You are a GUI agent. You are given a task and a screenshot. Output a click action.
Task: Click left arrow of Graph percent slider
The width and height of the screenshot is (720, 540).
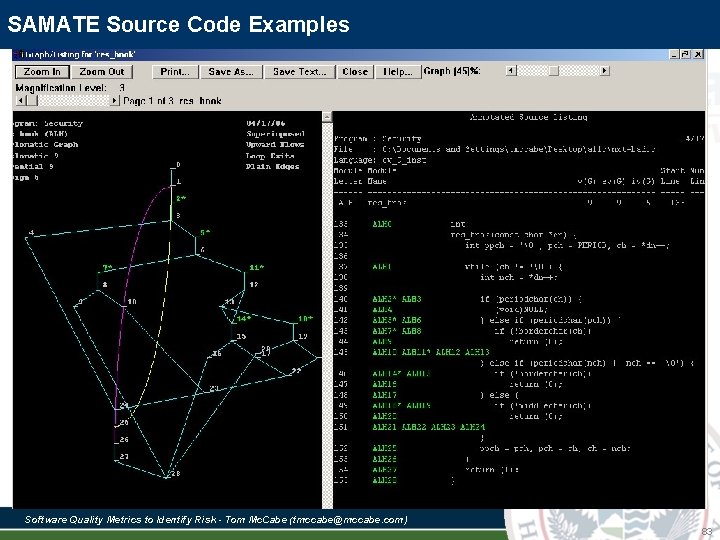(x=511, y=71)
